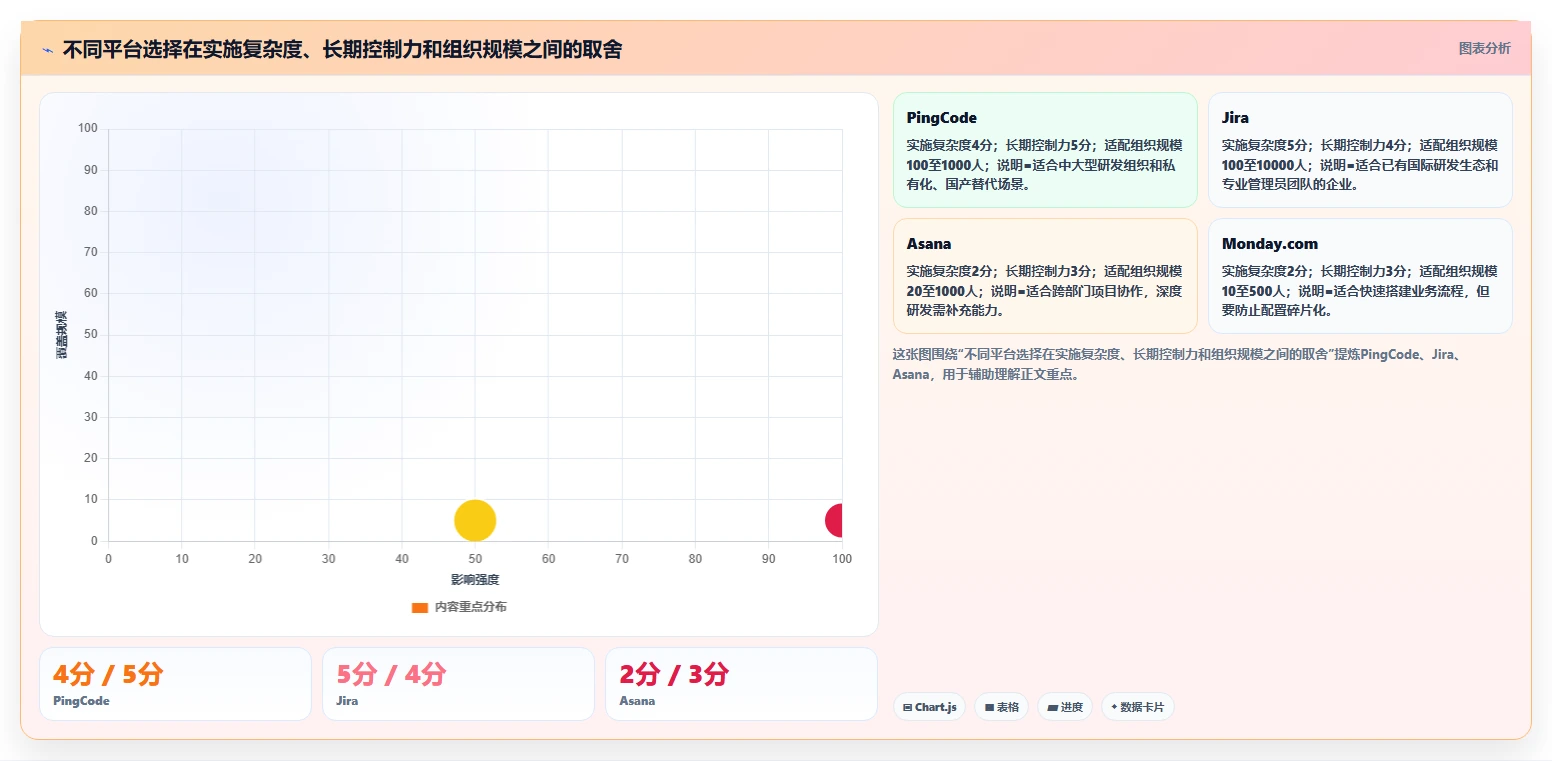Click the 2分 / 3分 Asana stat
Viewport: 1552px width, 761px height.
click(741, 684)
